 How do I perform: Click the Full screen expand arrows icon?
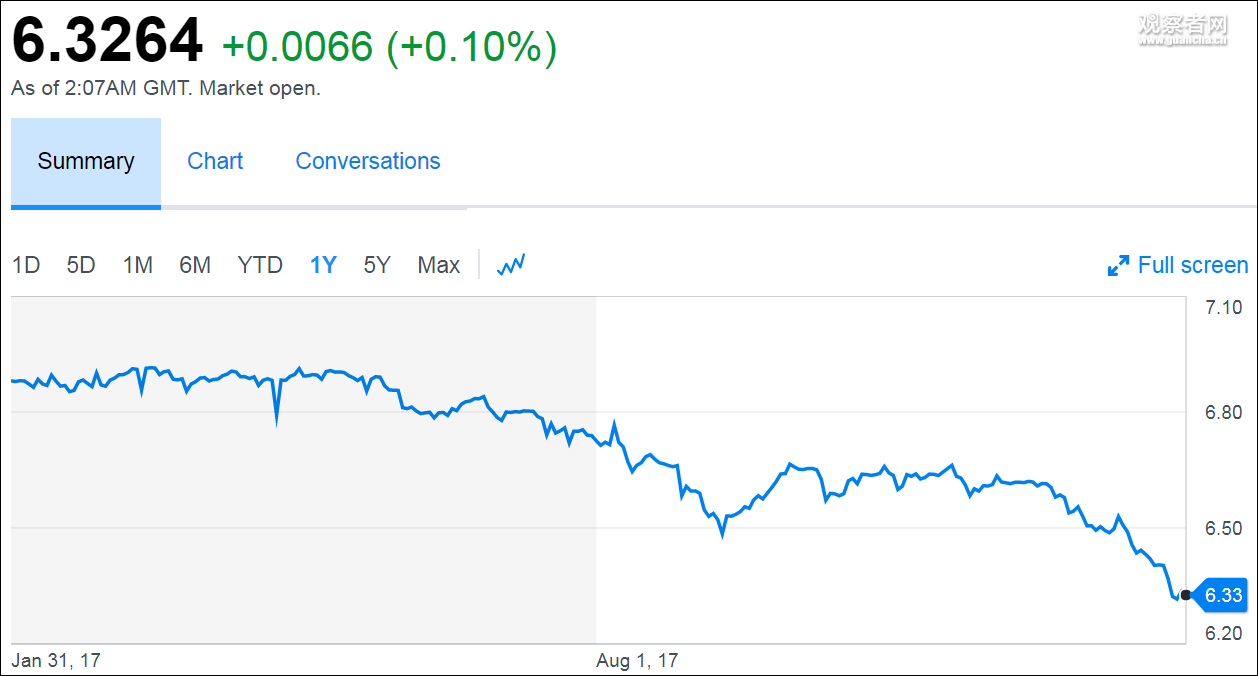pos(1118,266)
